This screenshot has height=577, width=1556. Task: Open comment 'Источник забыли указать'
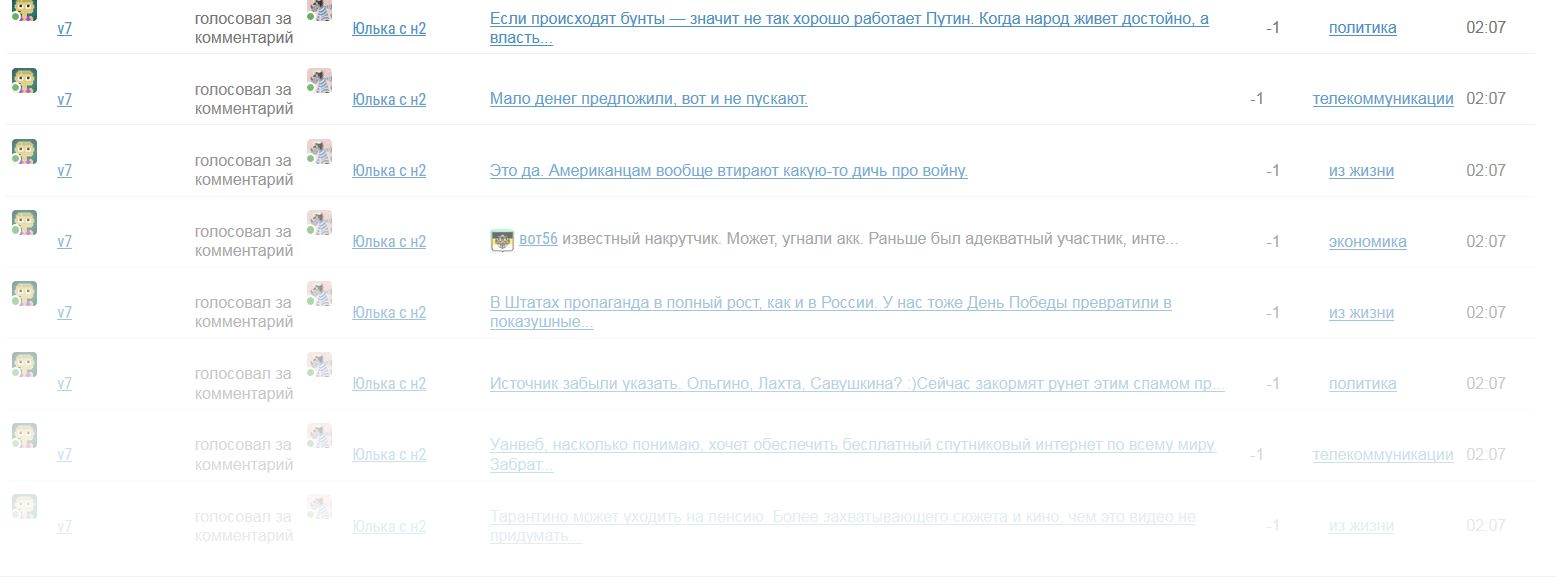857,383
